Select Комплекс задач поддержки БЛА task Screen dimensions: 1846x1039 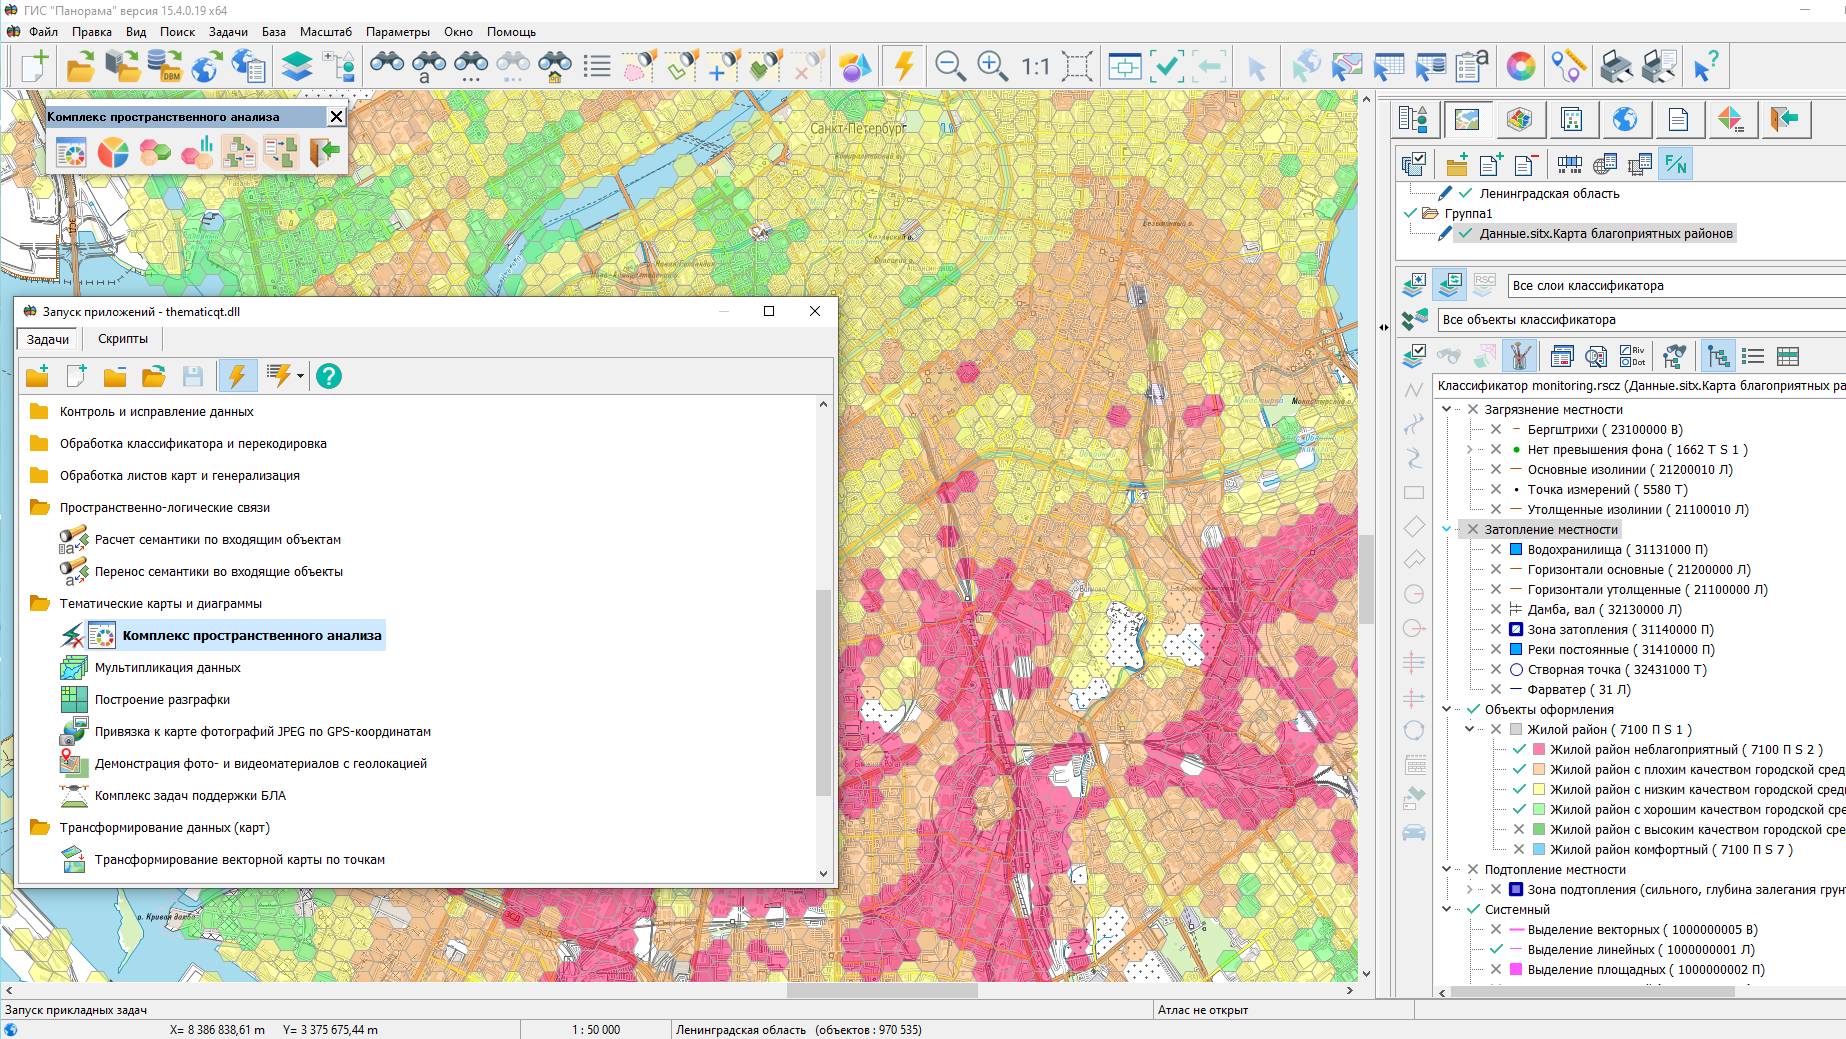[x=190, y=795]
